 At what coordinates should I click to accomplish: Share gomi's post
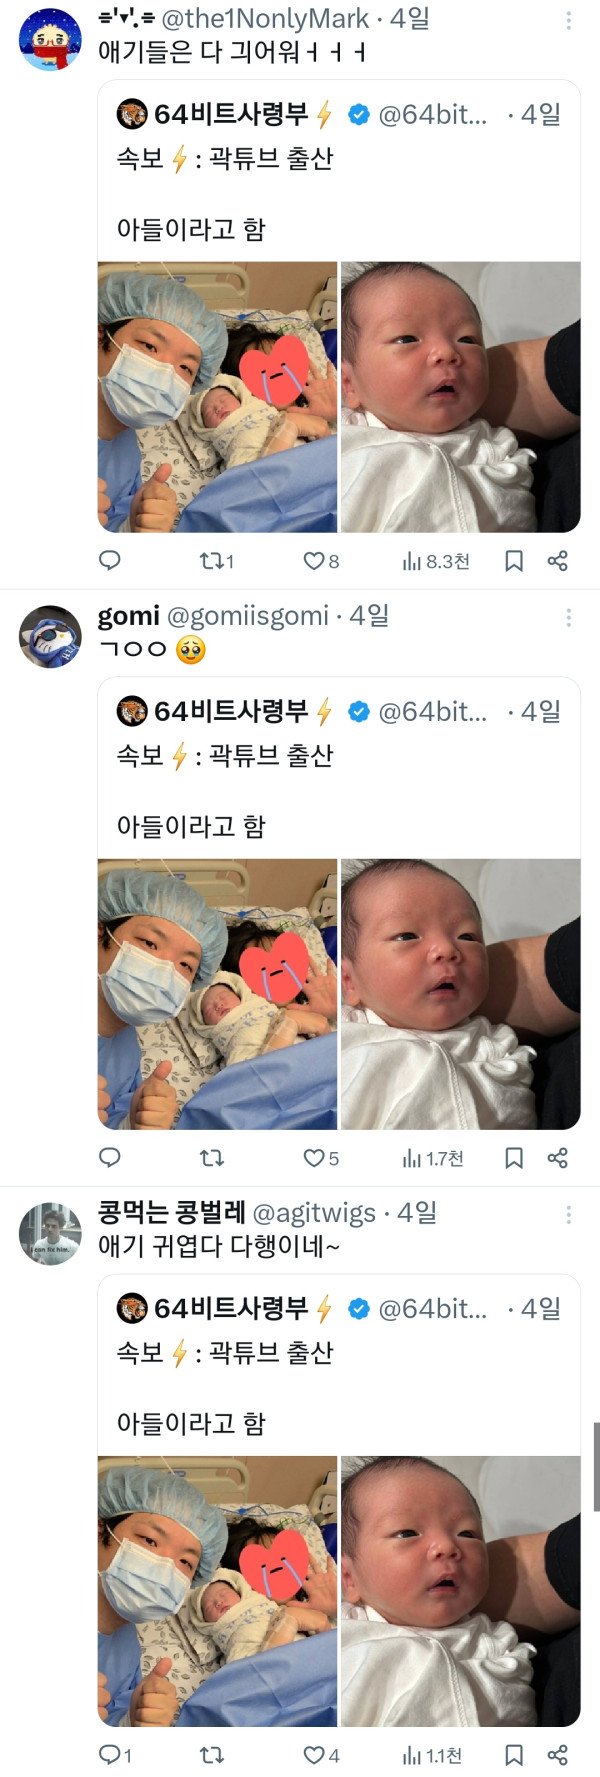558,1158
